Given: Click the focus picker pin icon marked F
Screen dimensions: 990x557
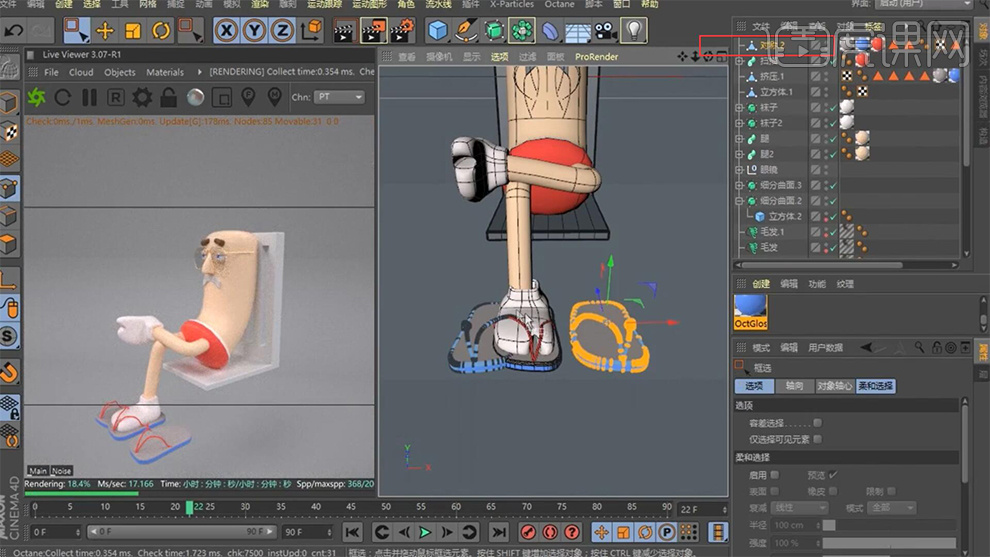Looking at the screenshot, I should 248,97.
